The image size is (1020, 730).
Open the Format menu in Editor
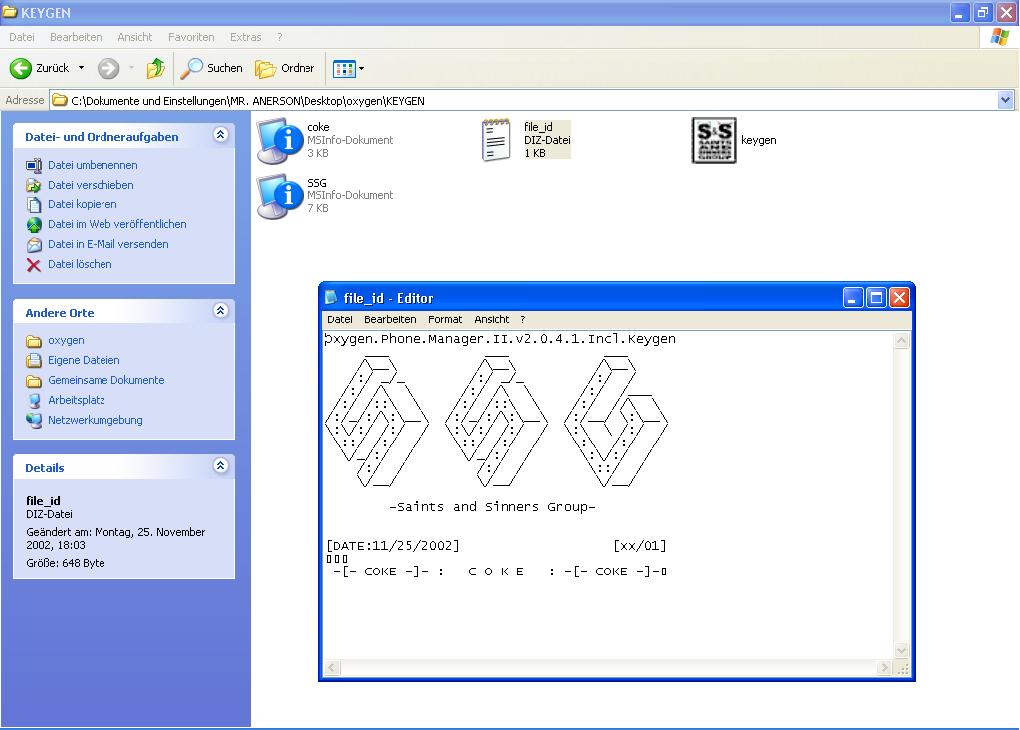445,319
